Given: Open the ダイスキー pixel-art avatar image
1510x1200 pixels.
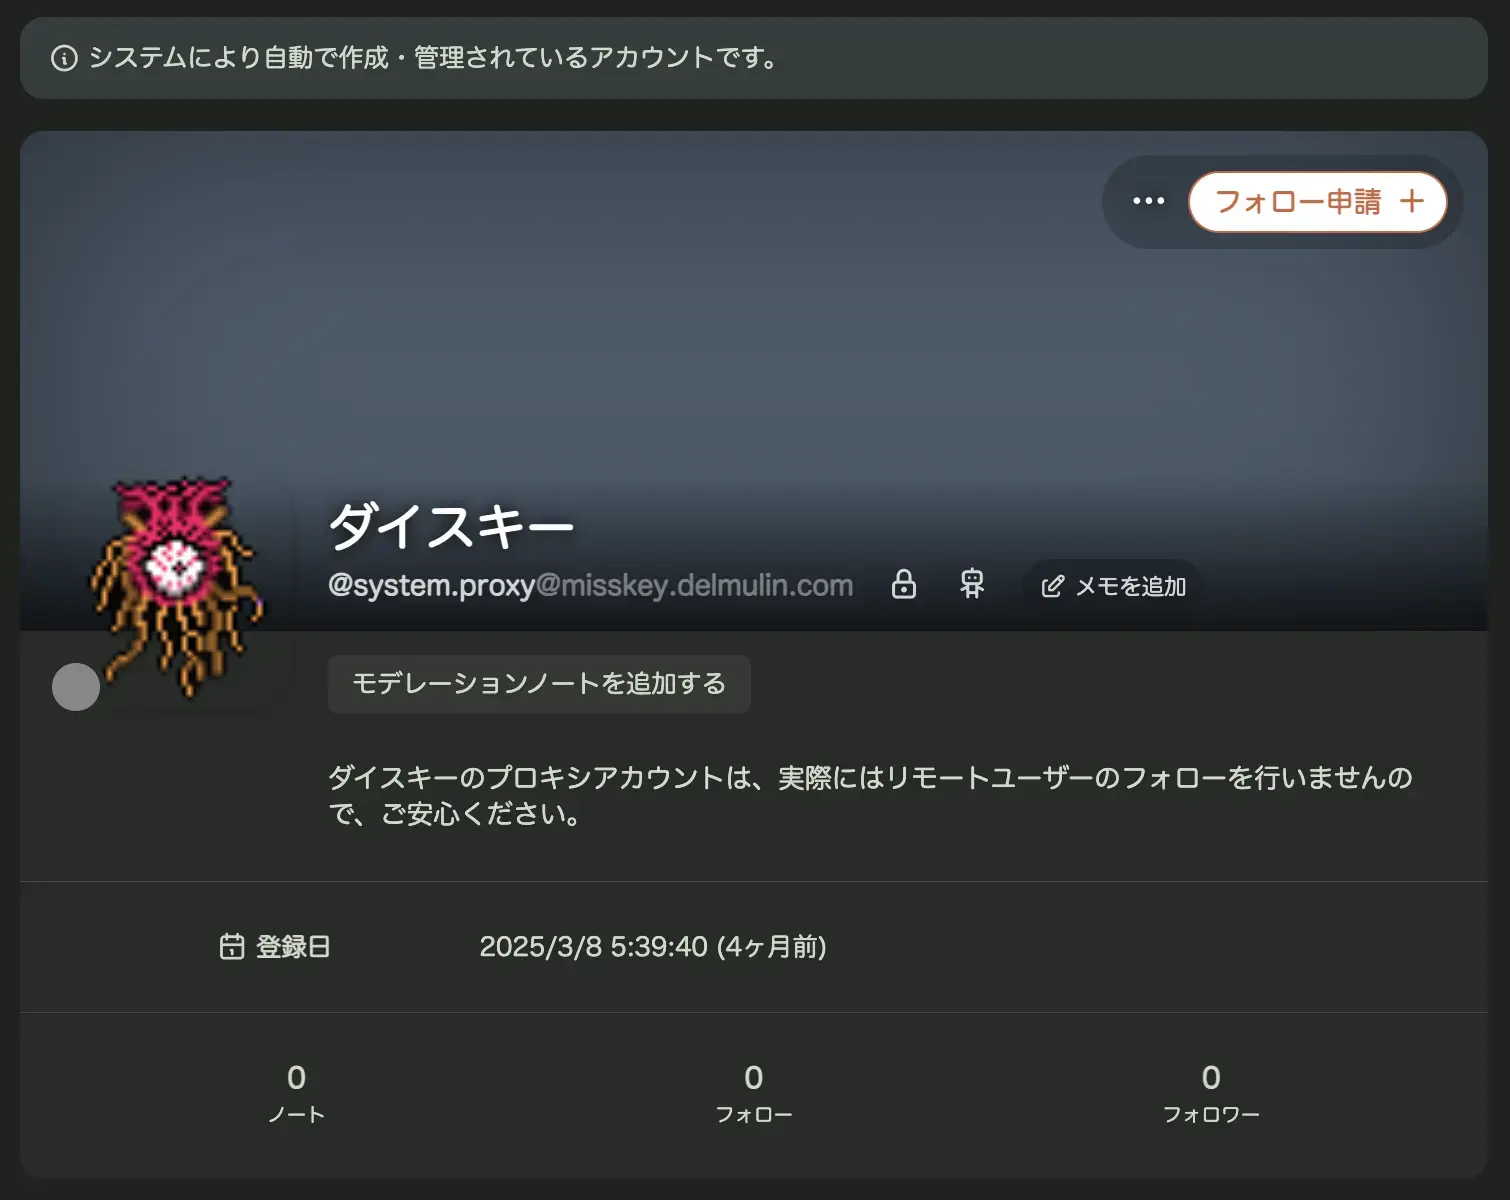Looking at the screenshot, I should point(176,587).
